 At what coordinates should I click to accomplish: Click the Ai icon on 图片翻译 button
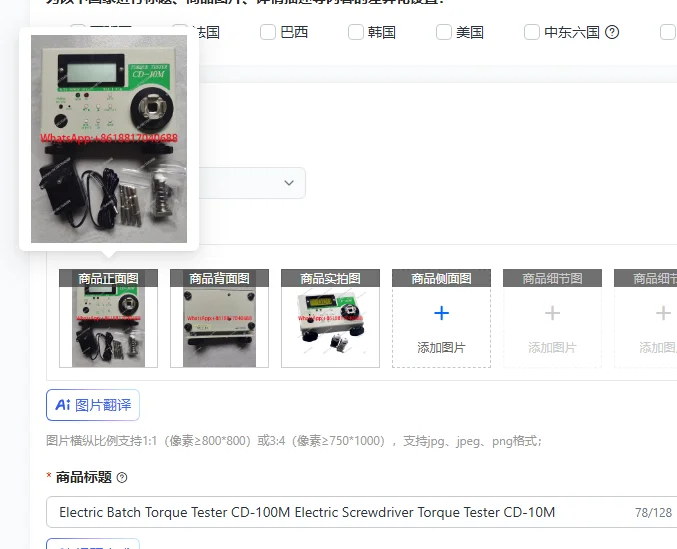coord(63,405)
